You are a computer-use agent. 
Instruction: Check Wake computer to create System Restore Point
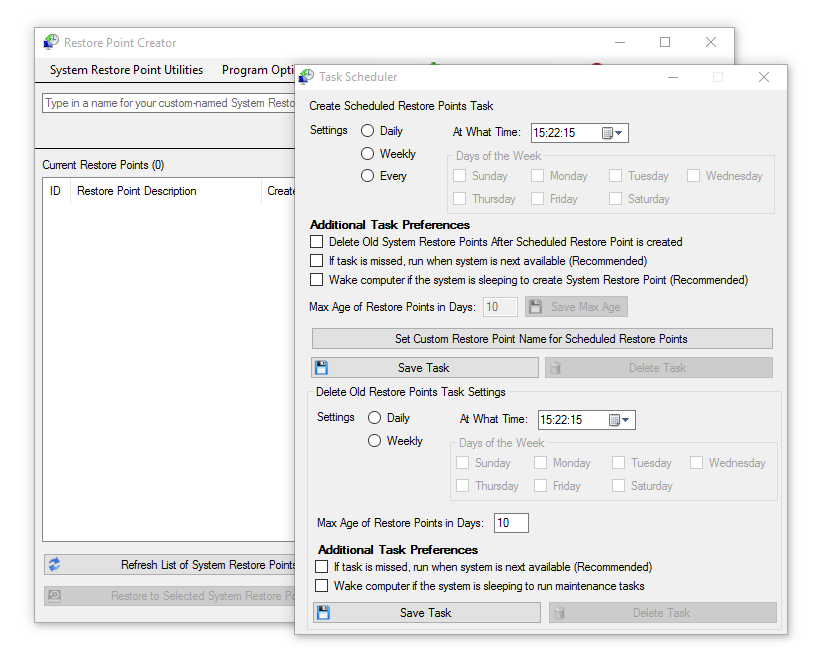[x=317, y=279]
